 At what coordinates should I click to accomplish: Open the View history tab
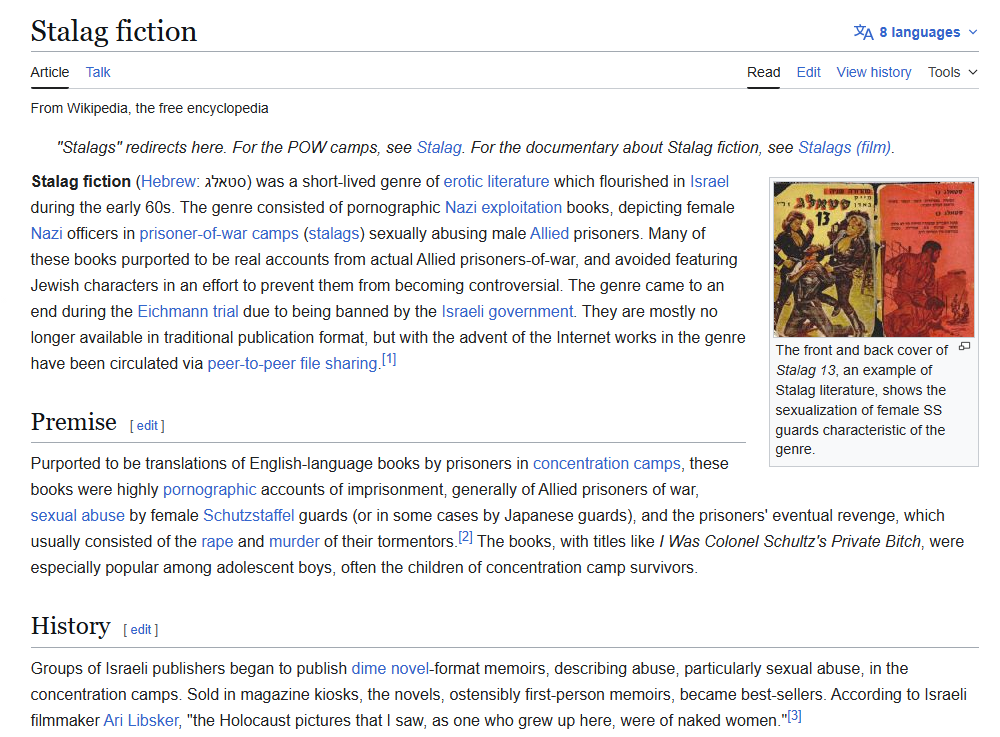coord(874,72)
